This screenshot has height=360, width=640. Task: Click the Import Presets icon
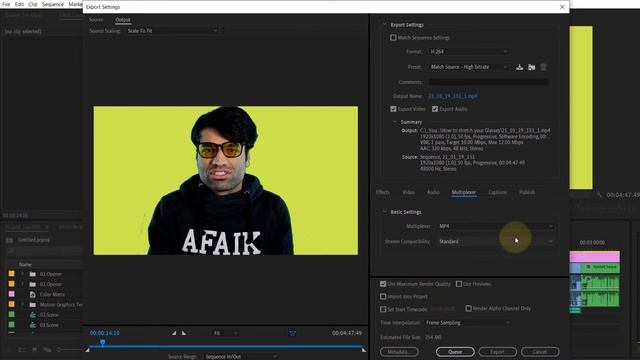coord(531,67)
